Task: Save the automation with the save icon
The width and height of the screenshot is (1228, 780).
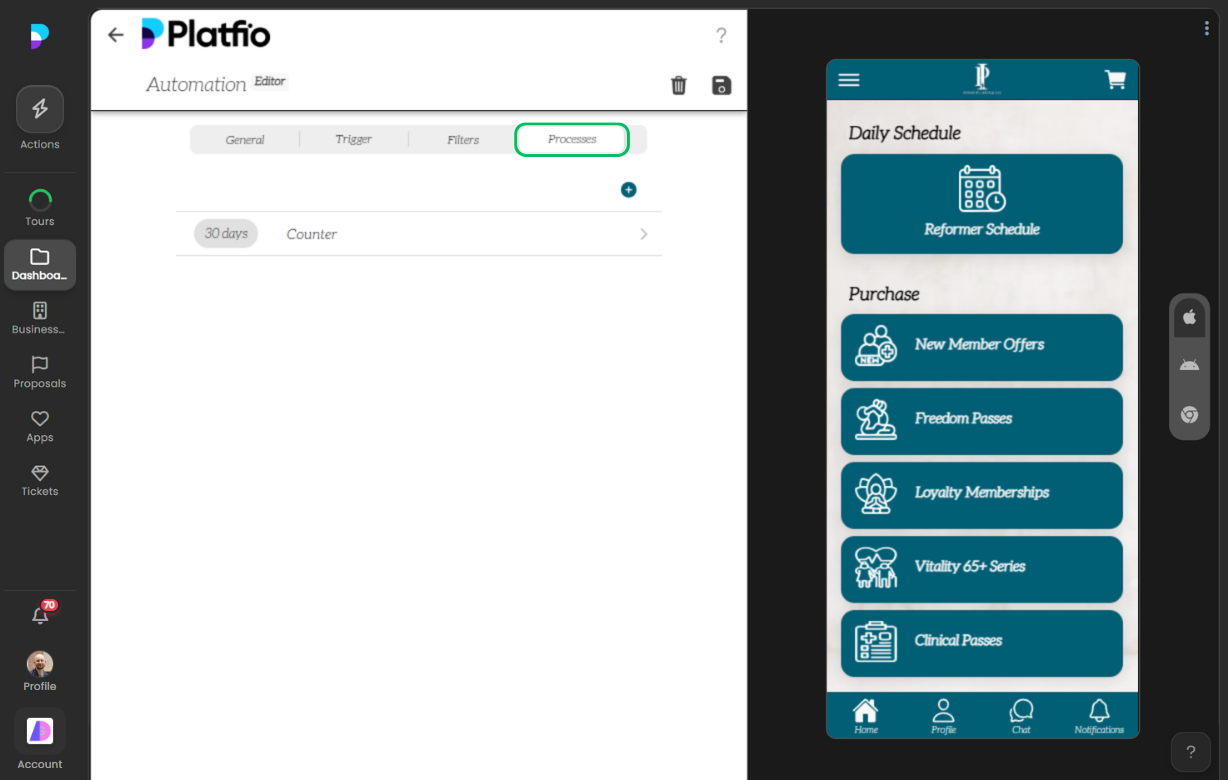Action: click(721, 86)
